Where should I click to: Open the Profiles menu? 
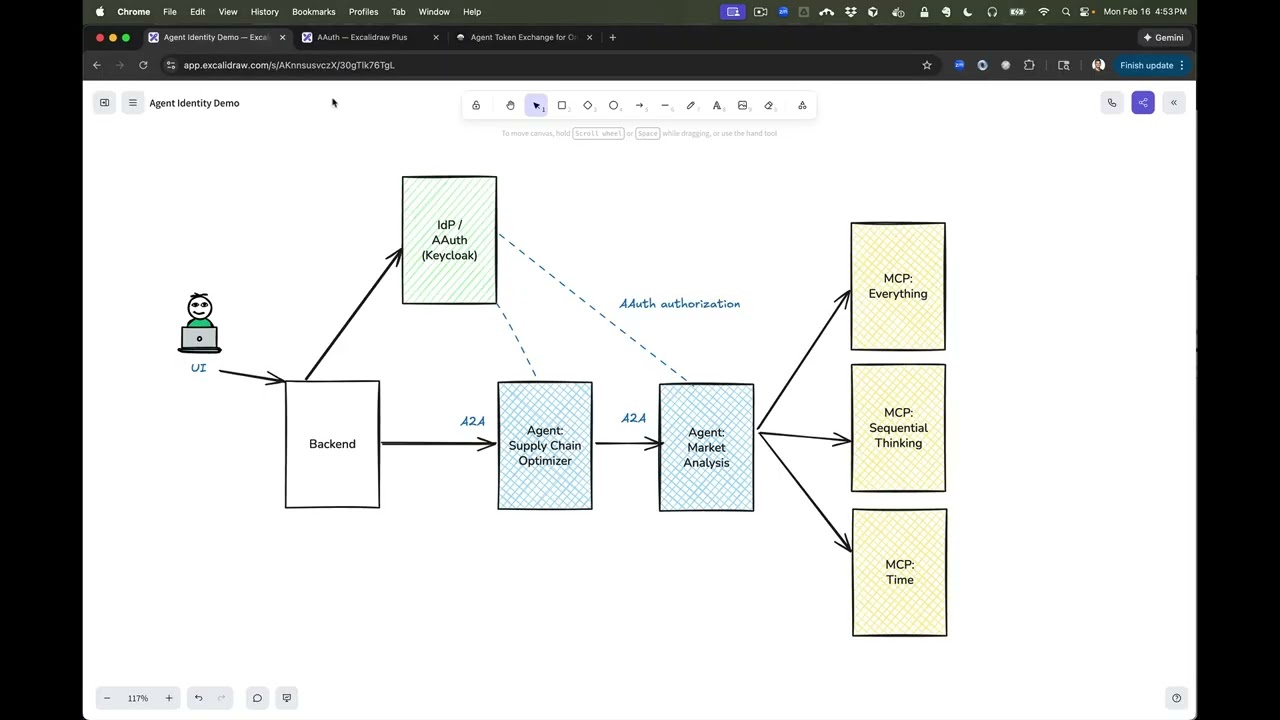(363, 12)
